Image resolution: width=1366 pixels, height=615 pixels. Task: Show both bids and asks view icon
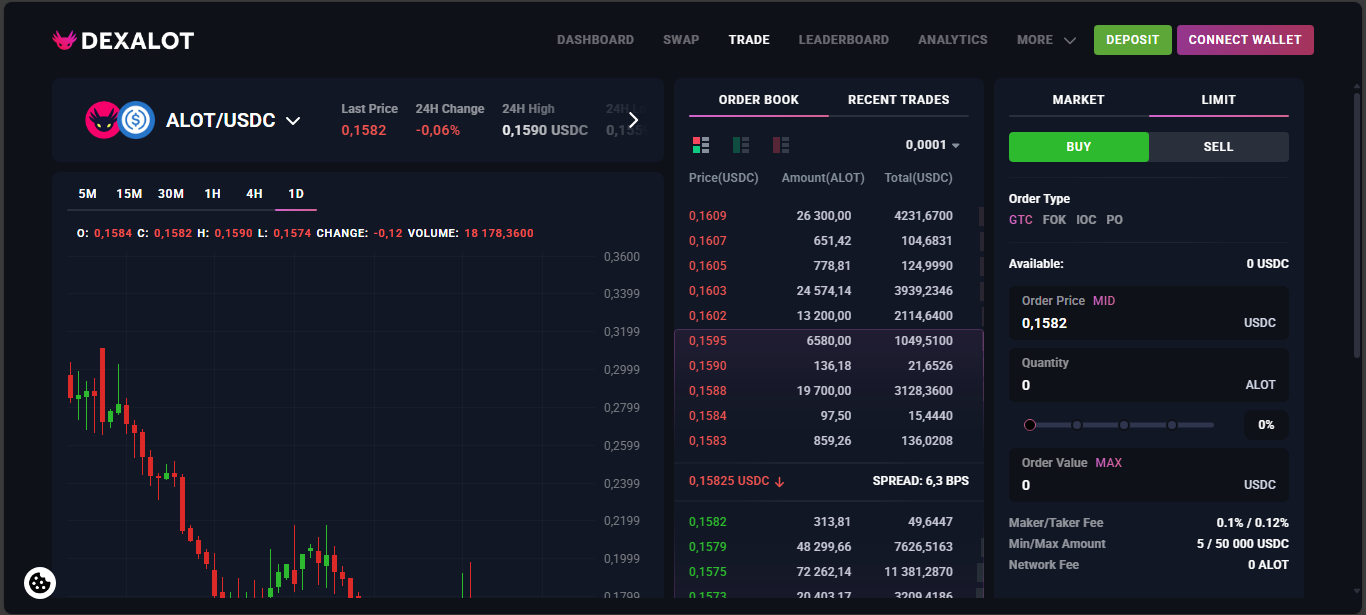pyautogui.click(x=701, y=145)
